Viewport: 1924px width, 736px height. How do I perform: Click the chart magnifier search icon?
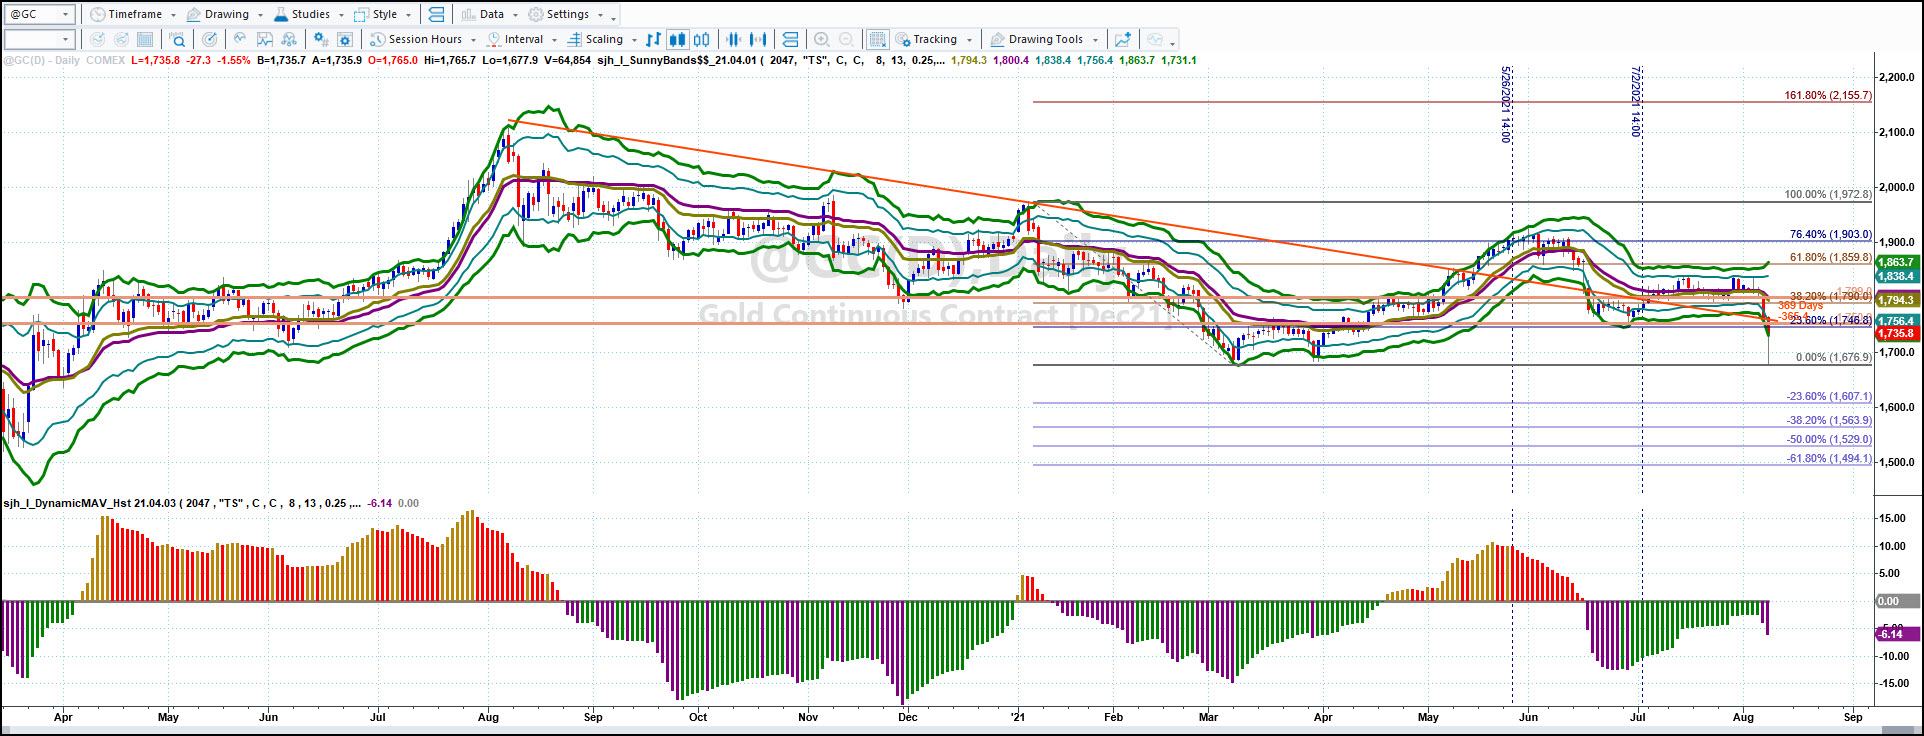177,39
